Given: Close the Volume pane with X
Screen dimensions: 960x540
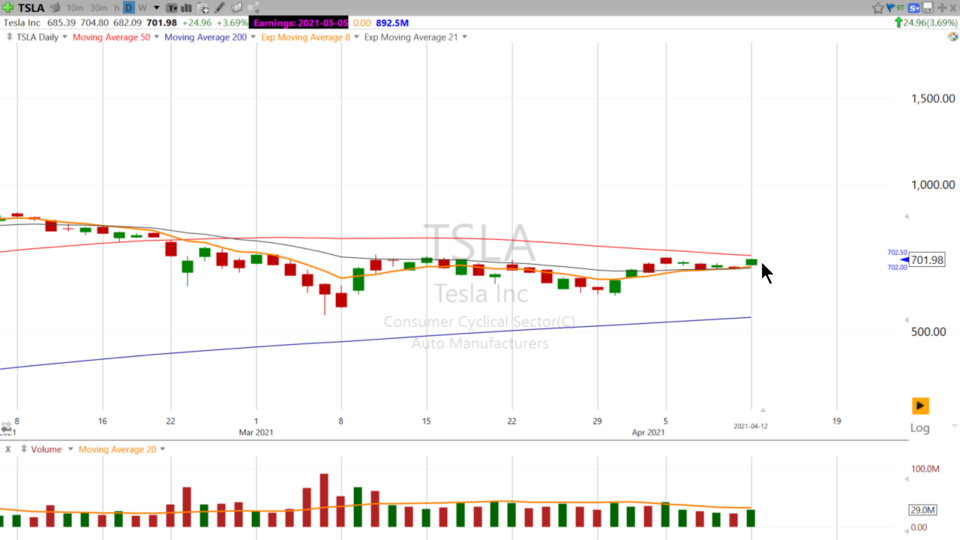Looking at the screenshot, I should point(8,449).
